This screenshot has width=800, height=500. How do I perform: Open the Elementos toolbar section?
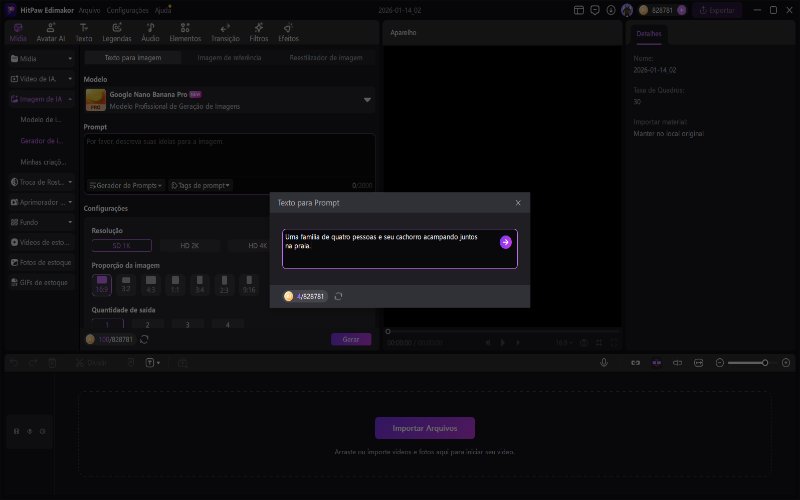point(185,32)
